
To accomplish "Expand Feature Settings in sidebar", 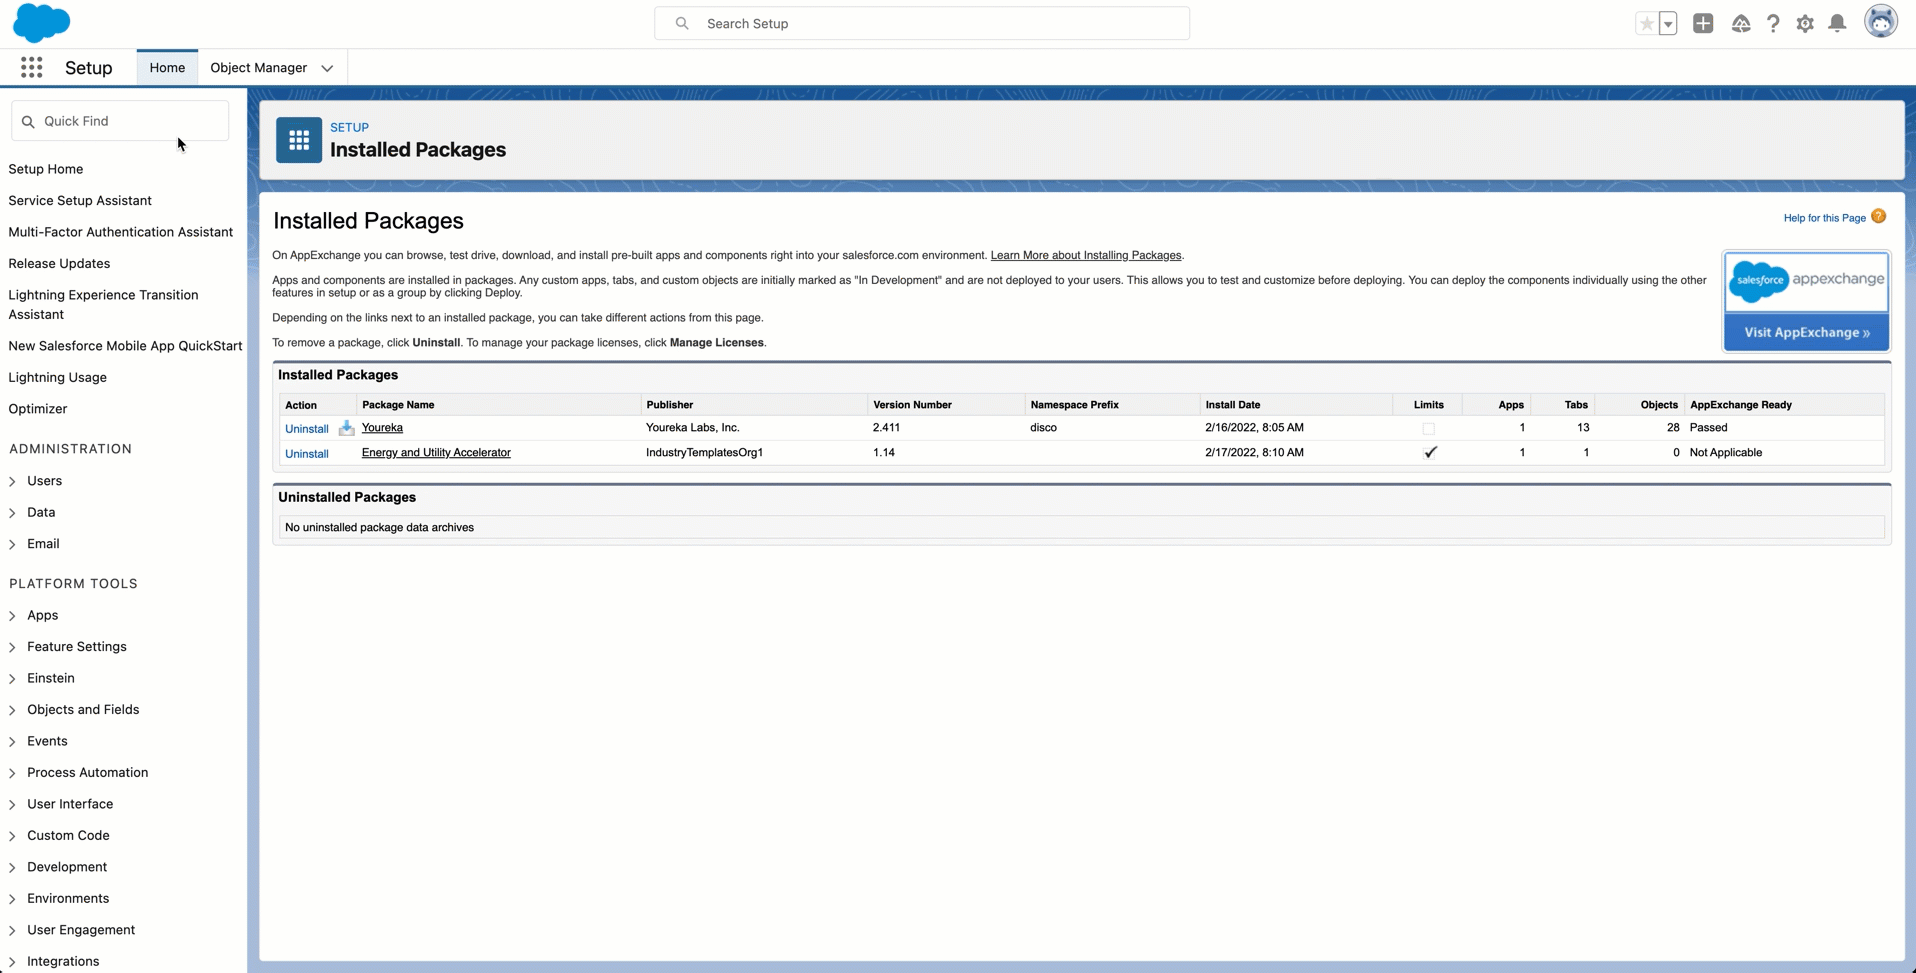I will (13, 647).
